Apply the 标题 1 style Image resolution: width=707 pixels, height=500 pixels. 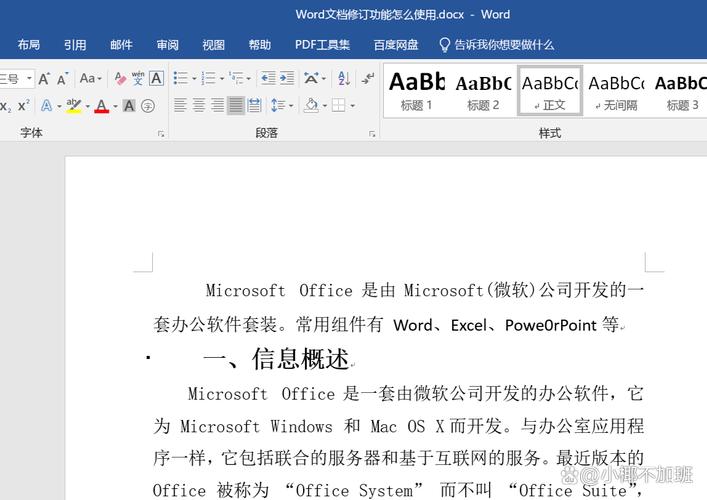pyautogui.click(x=417, y=92)
